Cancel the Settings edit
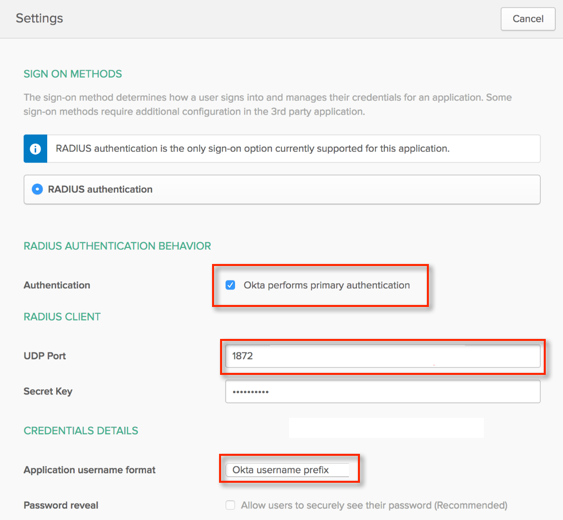 pyautogui.click(x=528, y=19)
